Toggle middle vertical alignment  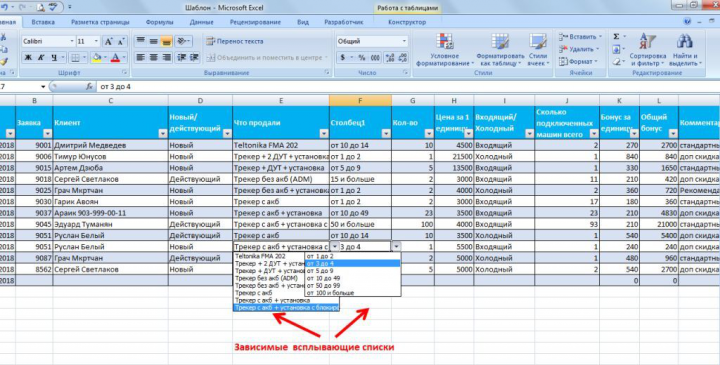tap(153, 41)
